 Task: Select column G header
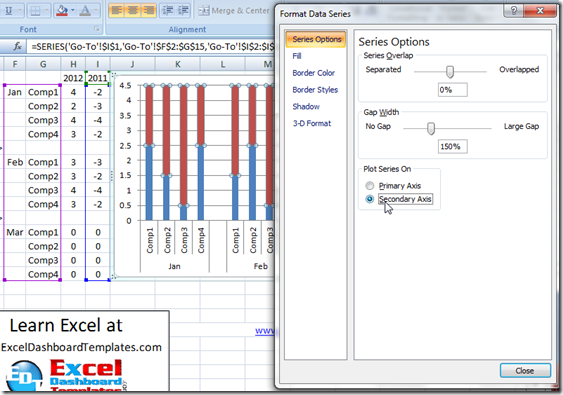tap(43, 64)
